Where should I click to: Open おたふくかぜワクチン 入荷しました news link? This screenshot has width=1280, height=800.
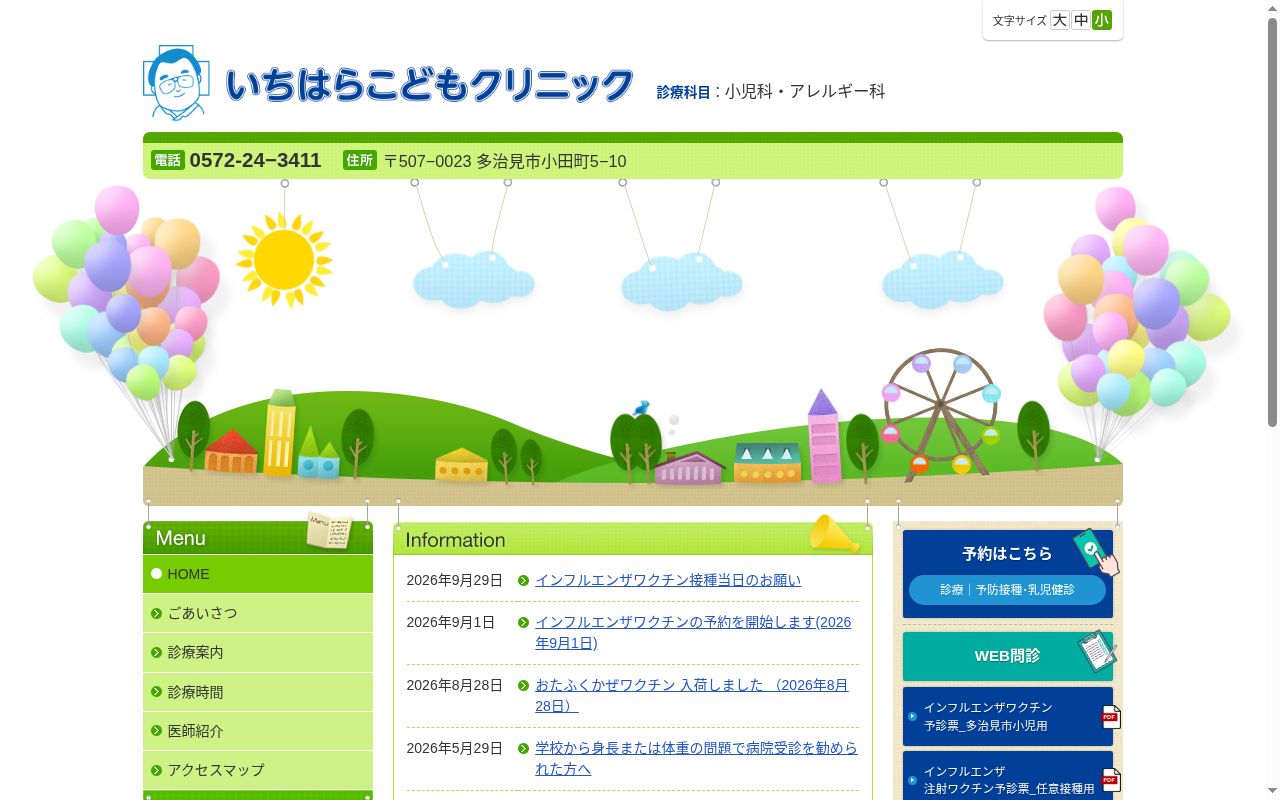(692, 696)
